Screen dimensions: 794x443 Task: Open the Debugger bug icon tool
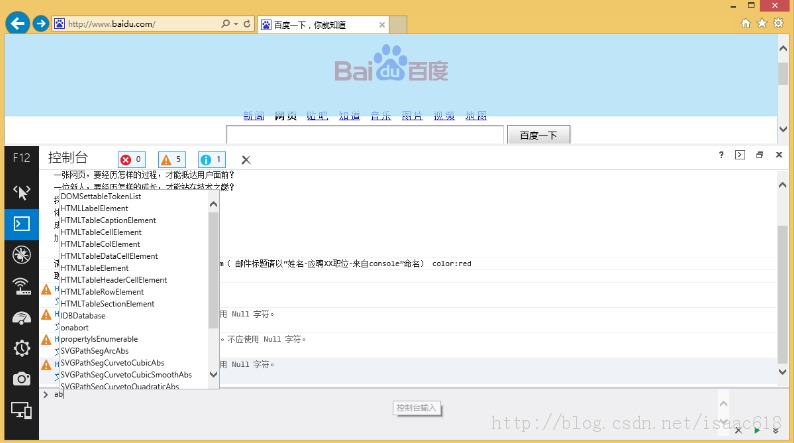(21, 255)
